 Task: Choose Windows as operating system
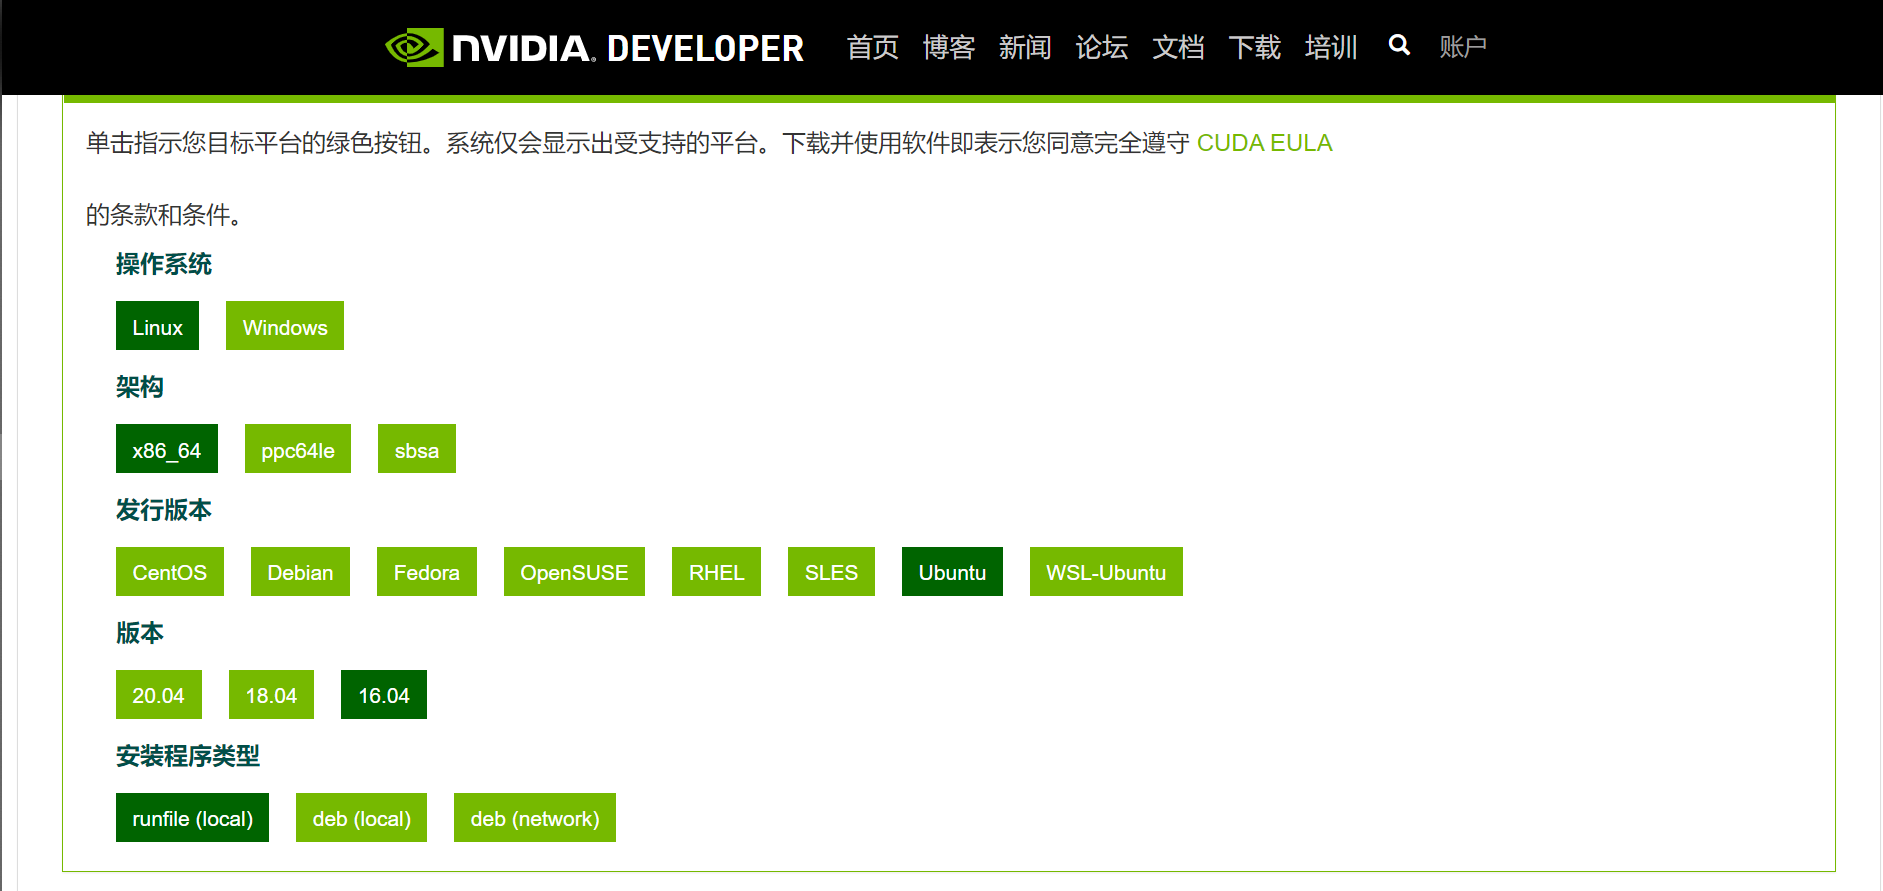pyautogui.click(x=285, y=326)
